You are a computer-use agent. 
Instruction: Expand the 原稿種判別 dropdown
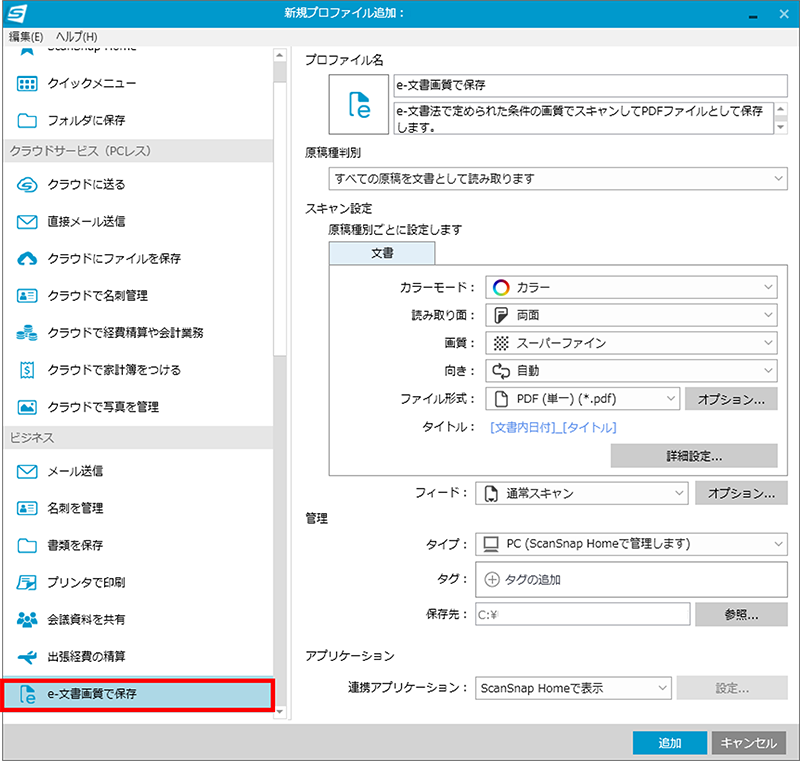[557, 179]
